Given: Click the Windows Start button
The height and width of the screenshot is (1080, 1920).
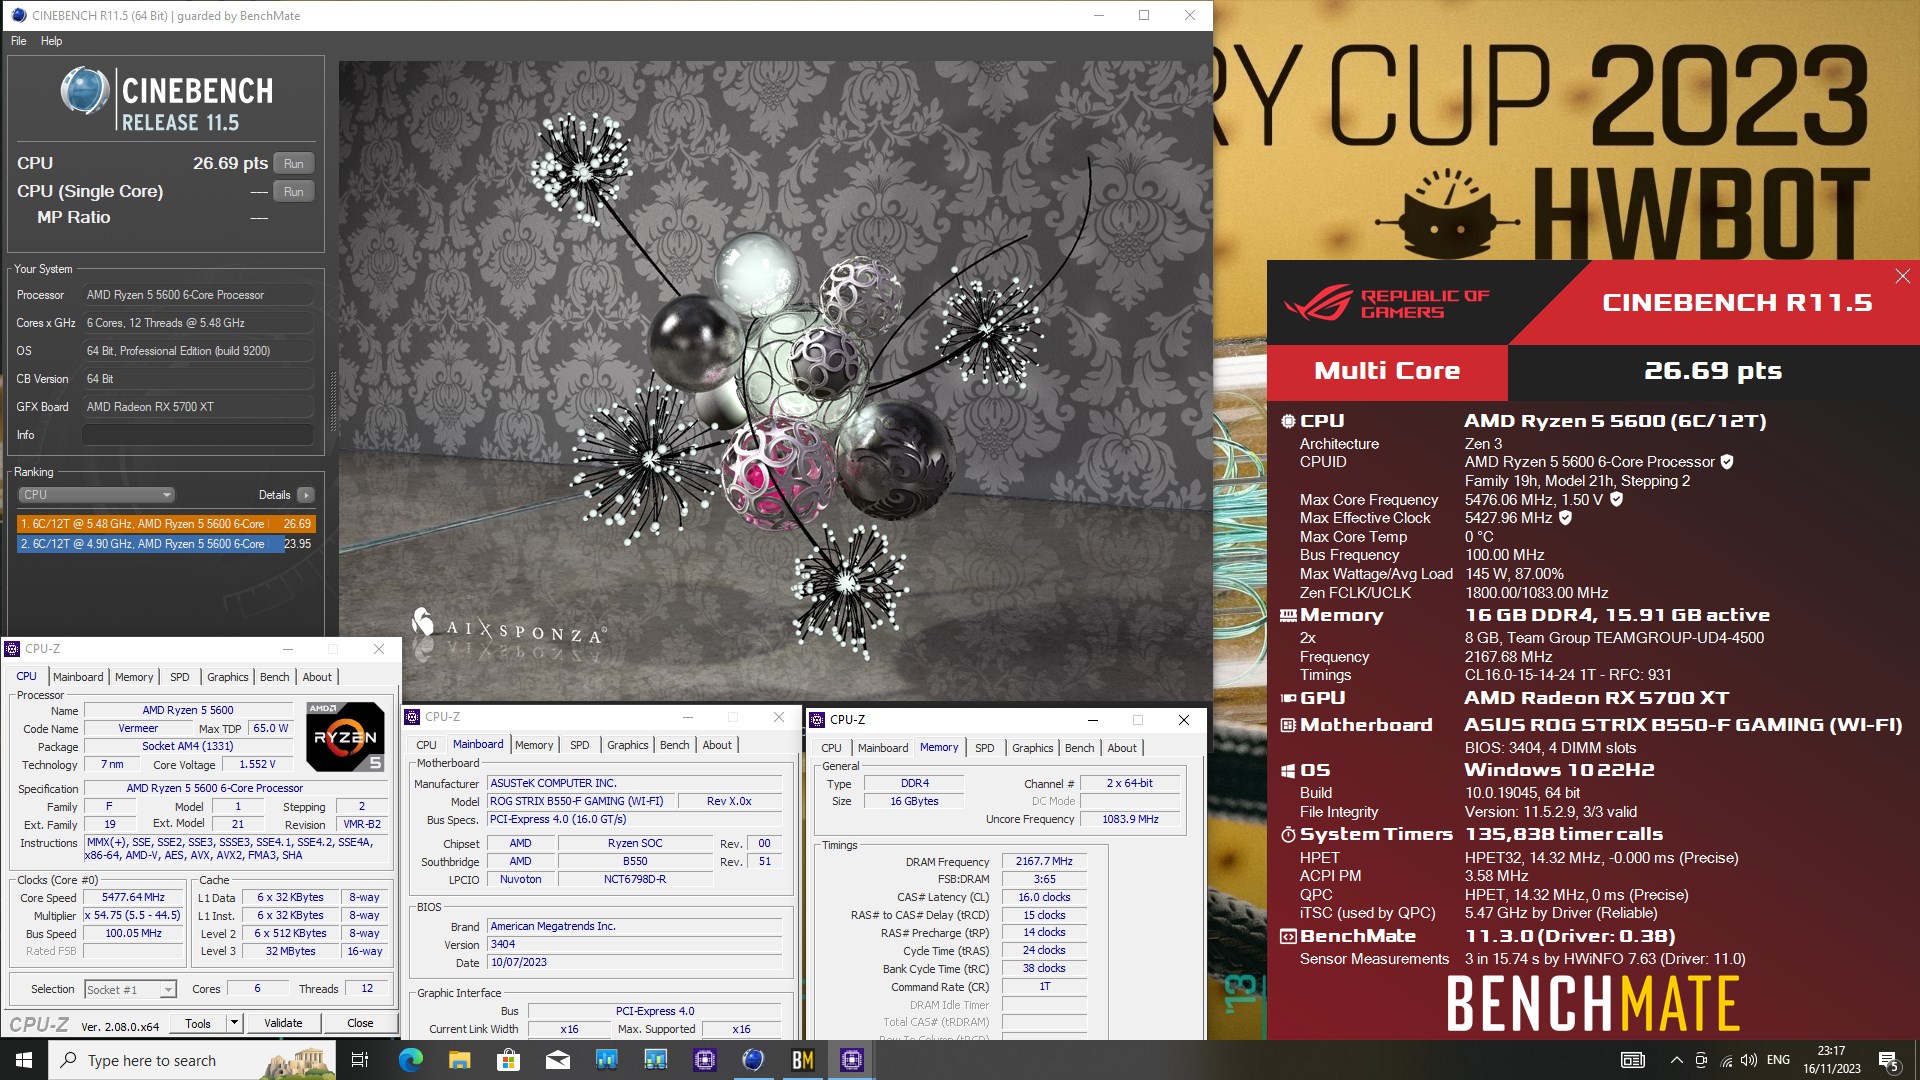Looking at the screenshot, I should point(24,1060).
